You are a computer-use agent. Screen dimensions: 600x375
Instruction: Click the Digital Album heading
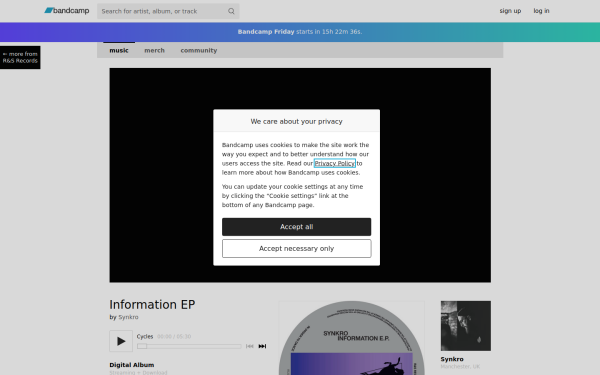[132, 365]
